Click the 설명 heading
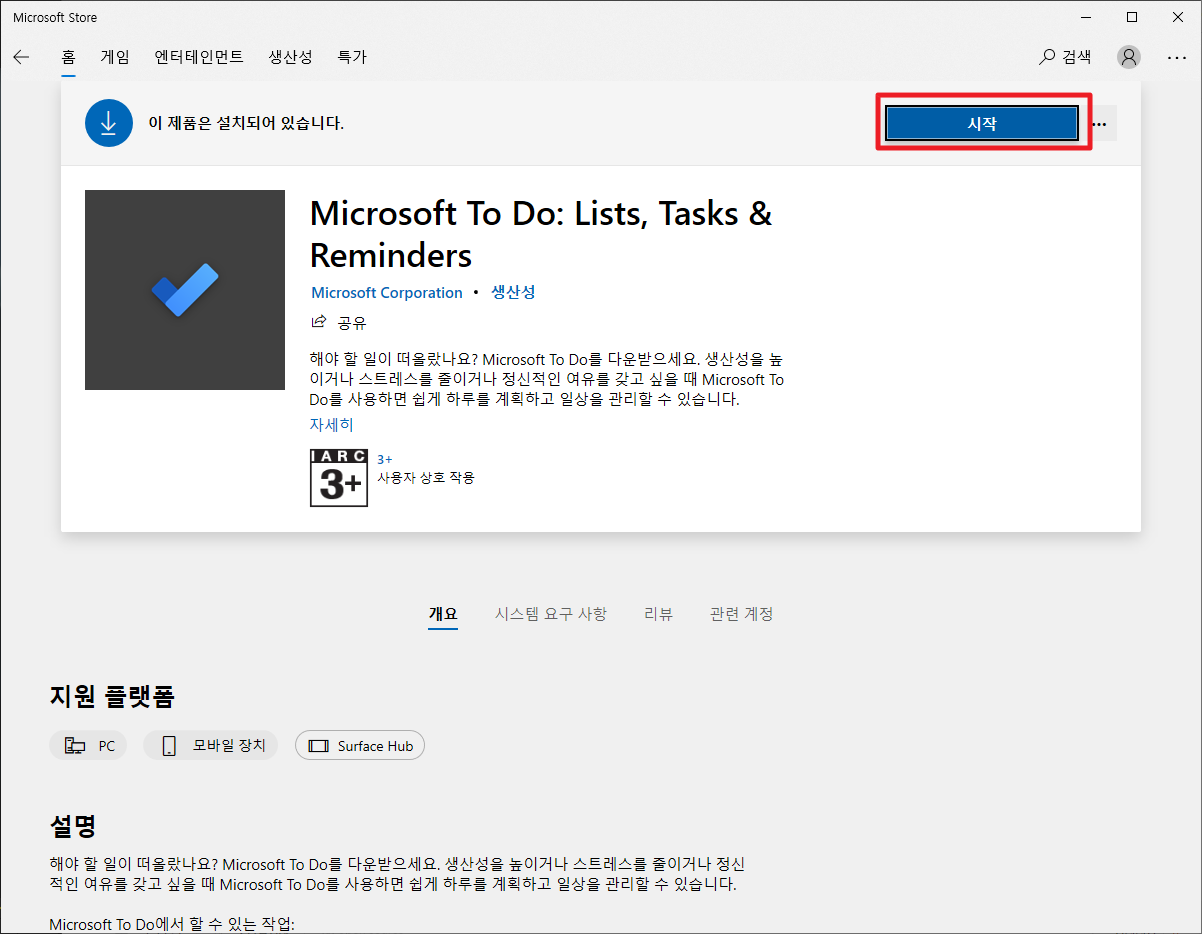This screenshot has height=934, width=1202. pos(73,826)
